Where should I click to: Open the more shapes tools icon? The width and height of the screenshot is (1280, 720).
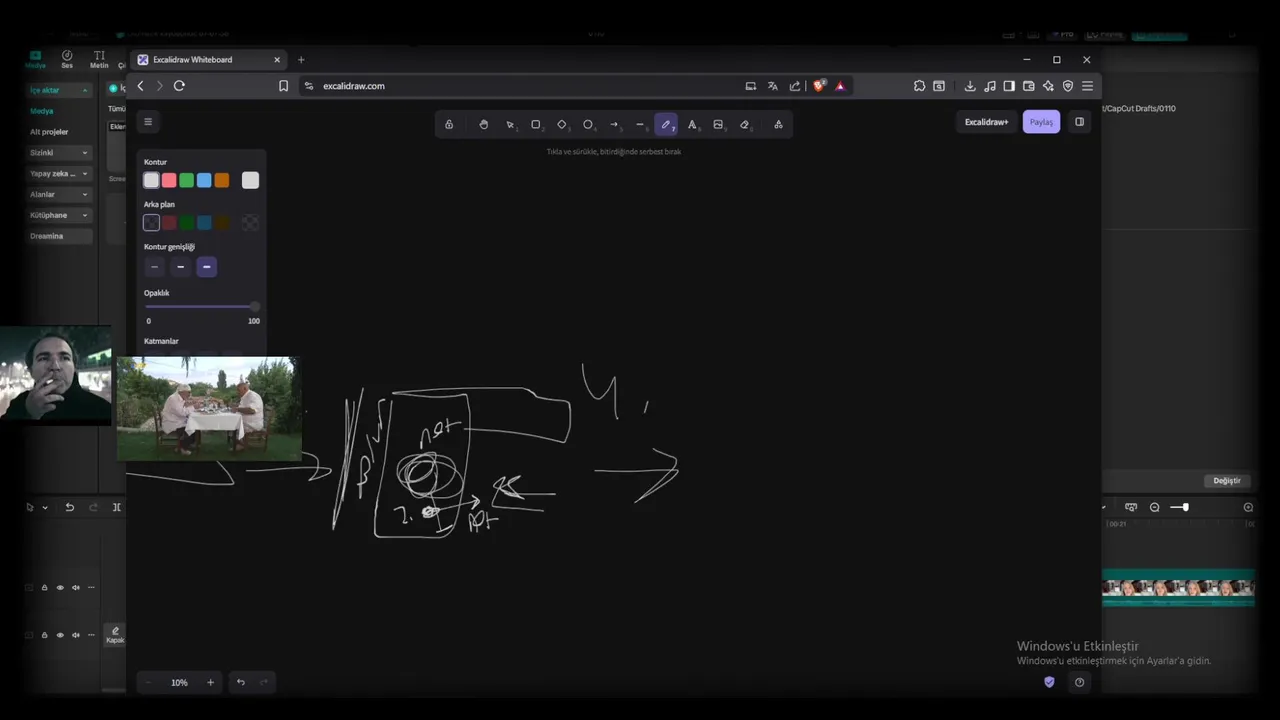[x=778, y=125]
